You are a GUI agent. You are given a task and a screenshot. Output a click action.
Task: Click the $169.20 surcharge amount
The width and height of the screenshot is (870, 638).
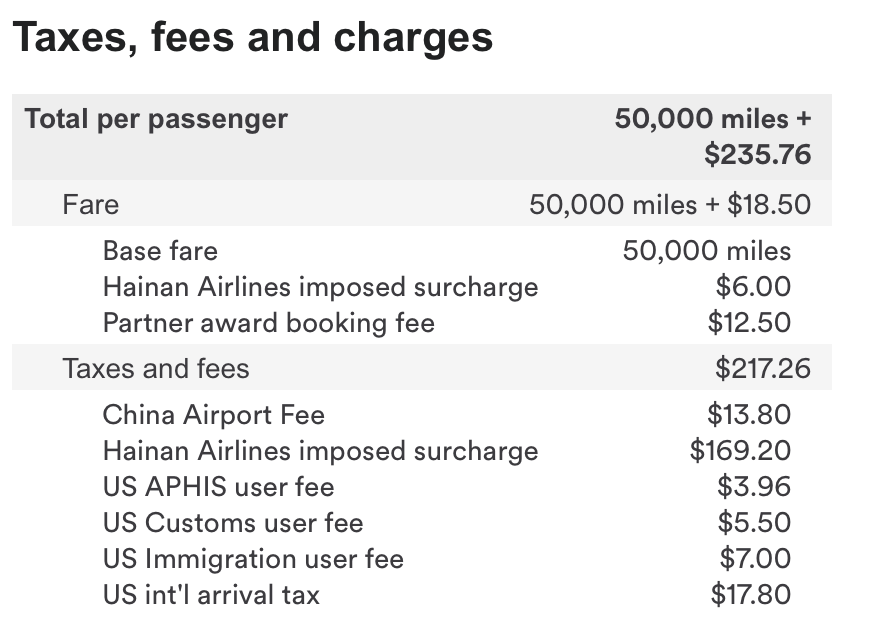coord(740,450)
